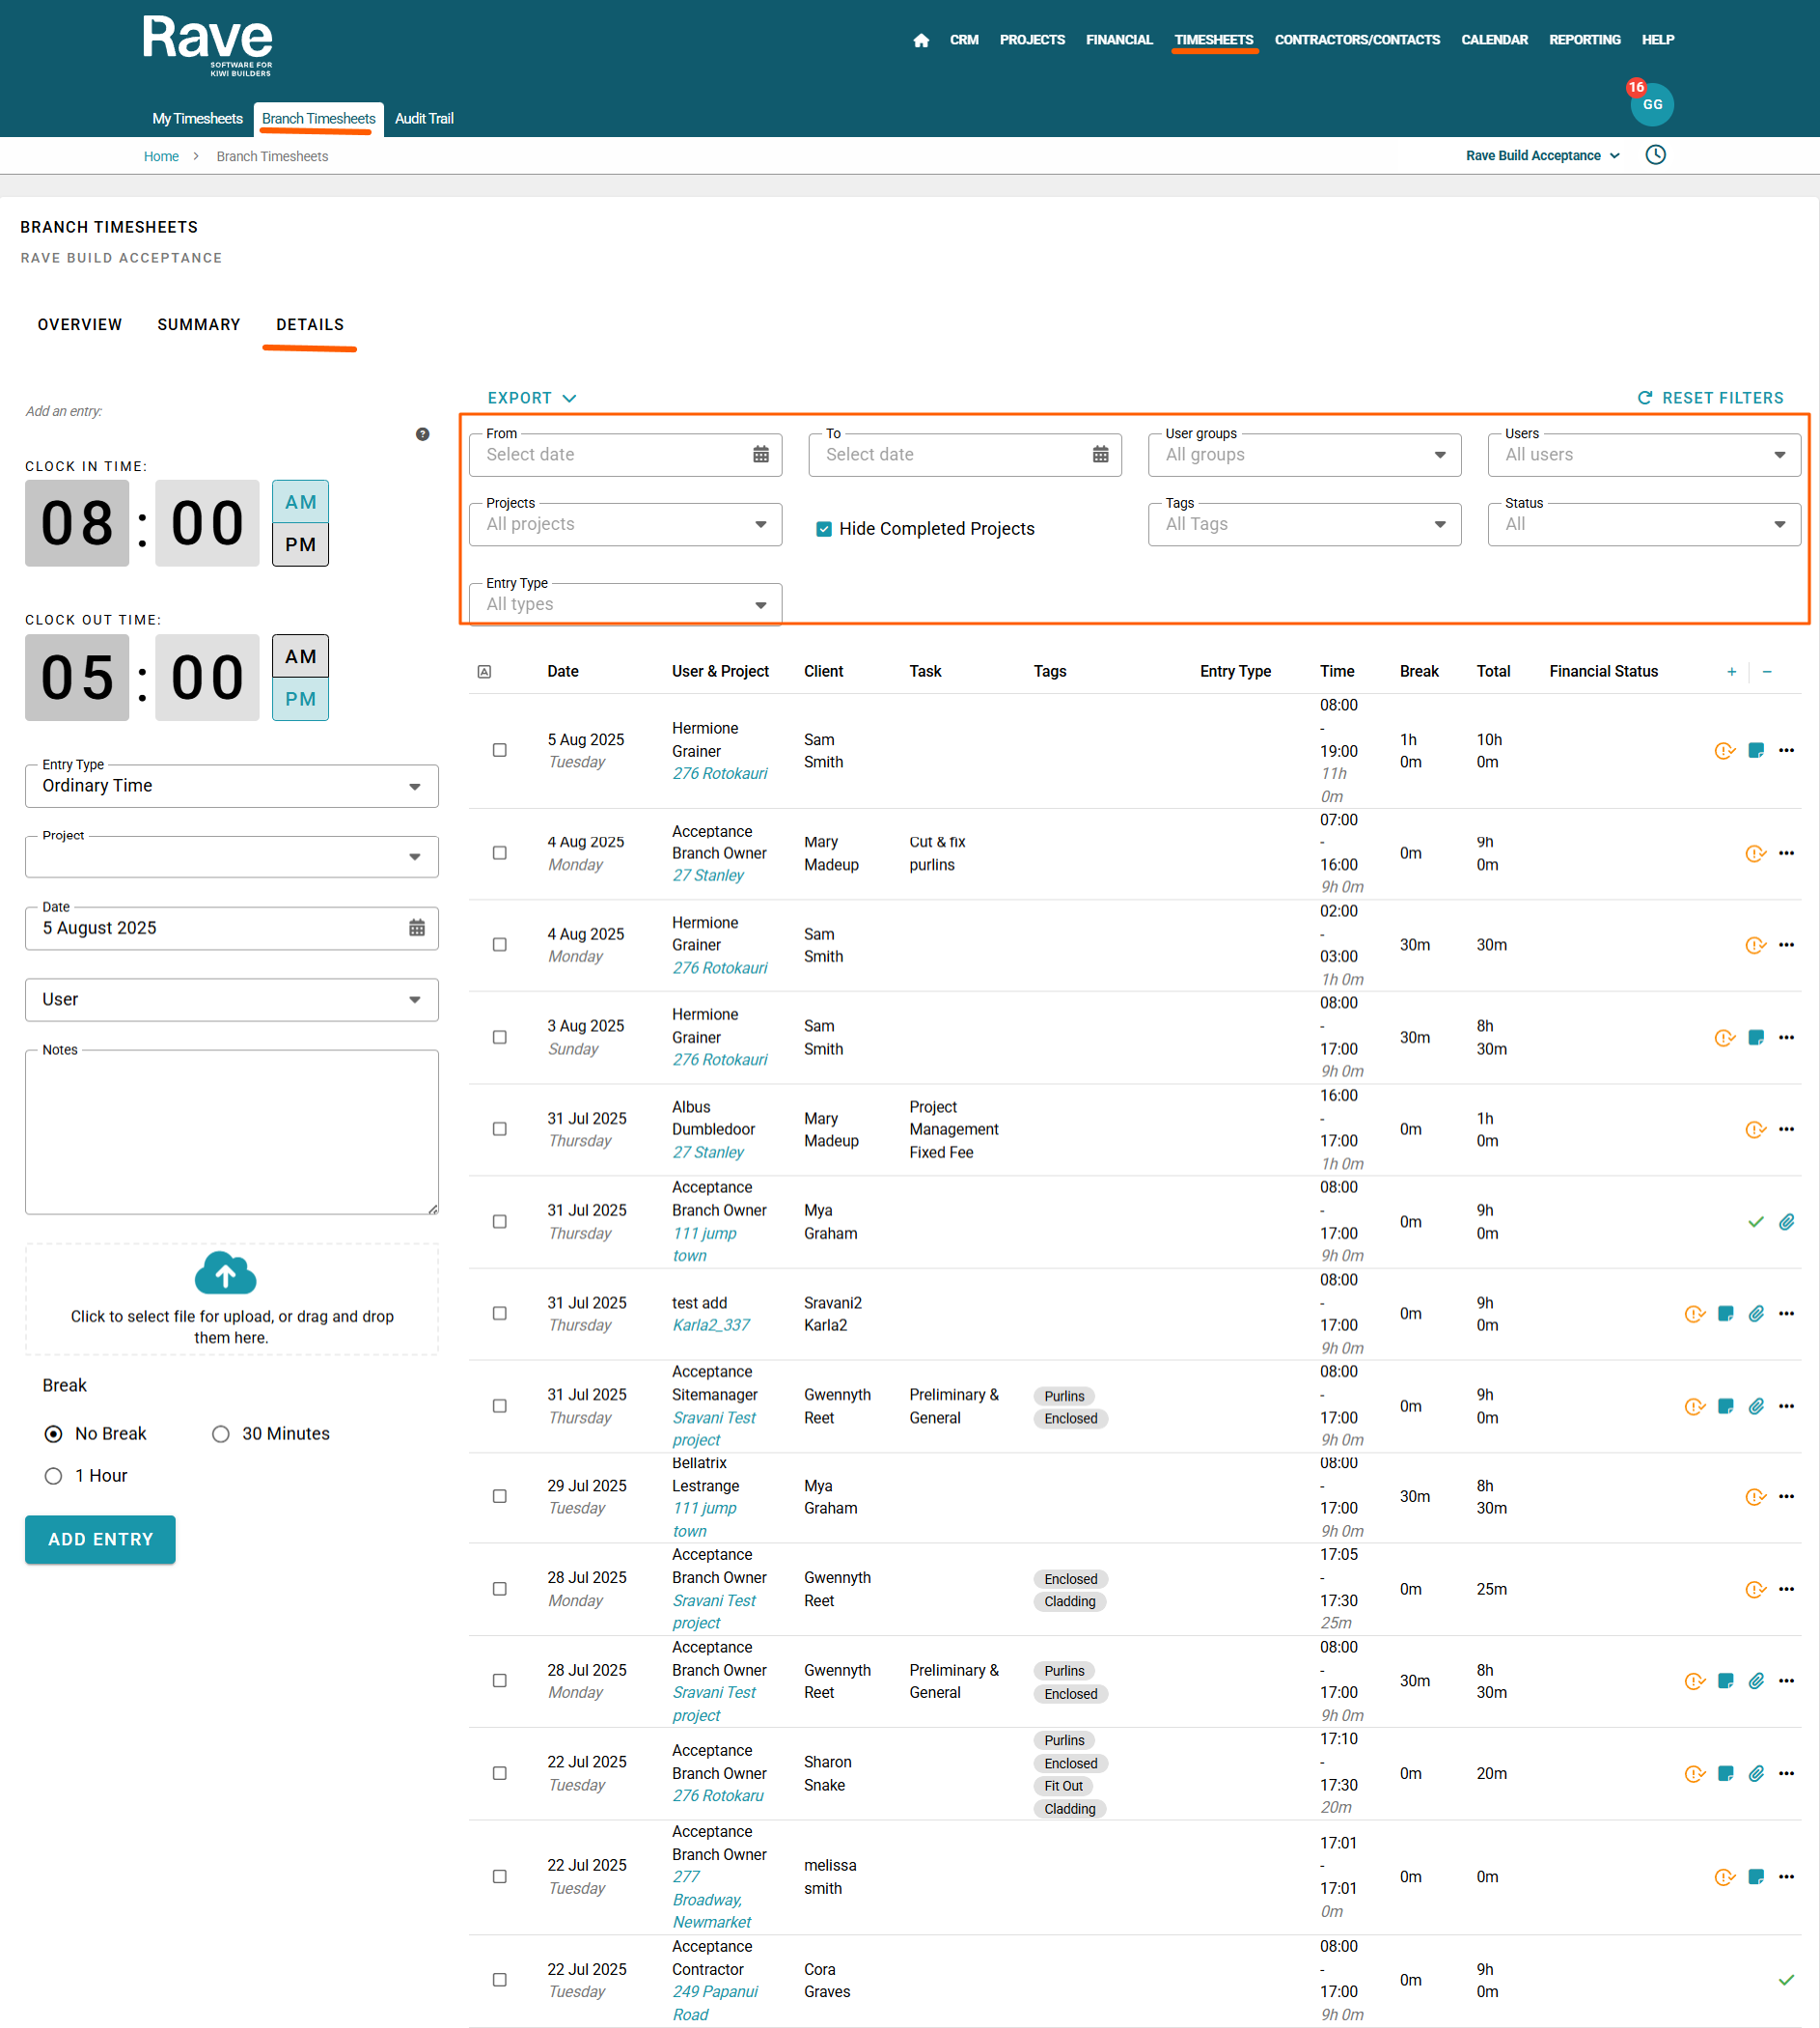The width and height of the screenshot is (1820, 2028).
Task: Open Entry Type filter All types dropdown
Action: pos(626,605)
